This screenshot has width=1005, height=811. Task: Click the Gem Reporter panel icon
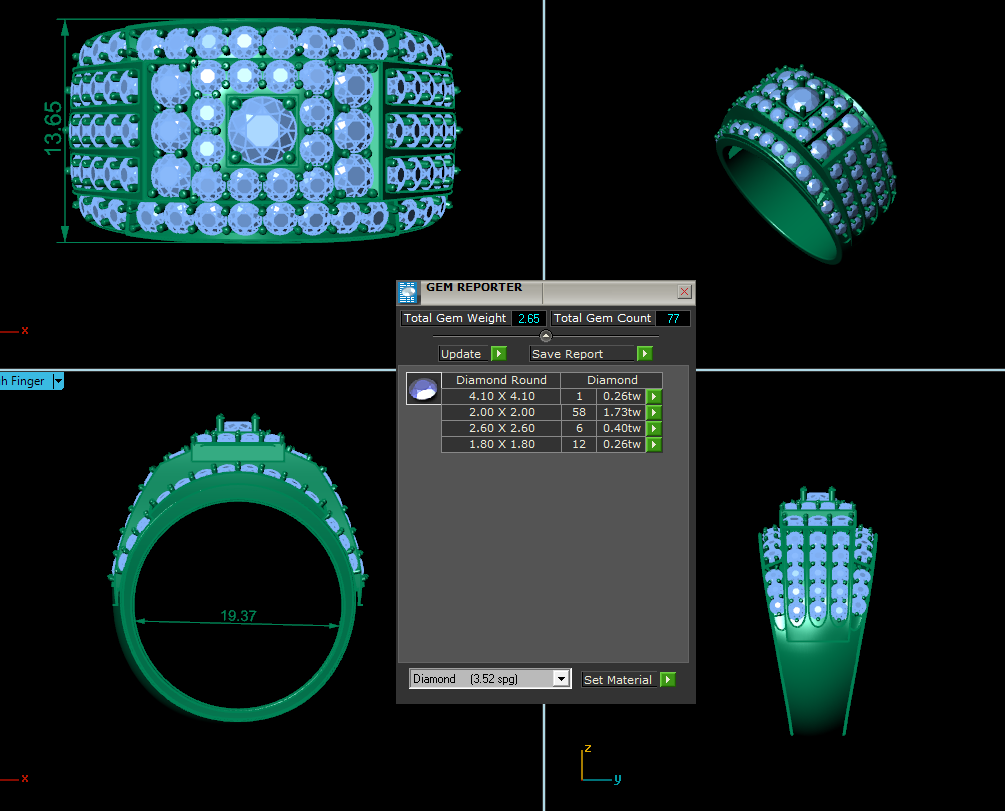pos(408,292)
